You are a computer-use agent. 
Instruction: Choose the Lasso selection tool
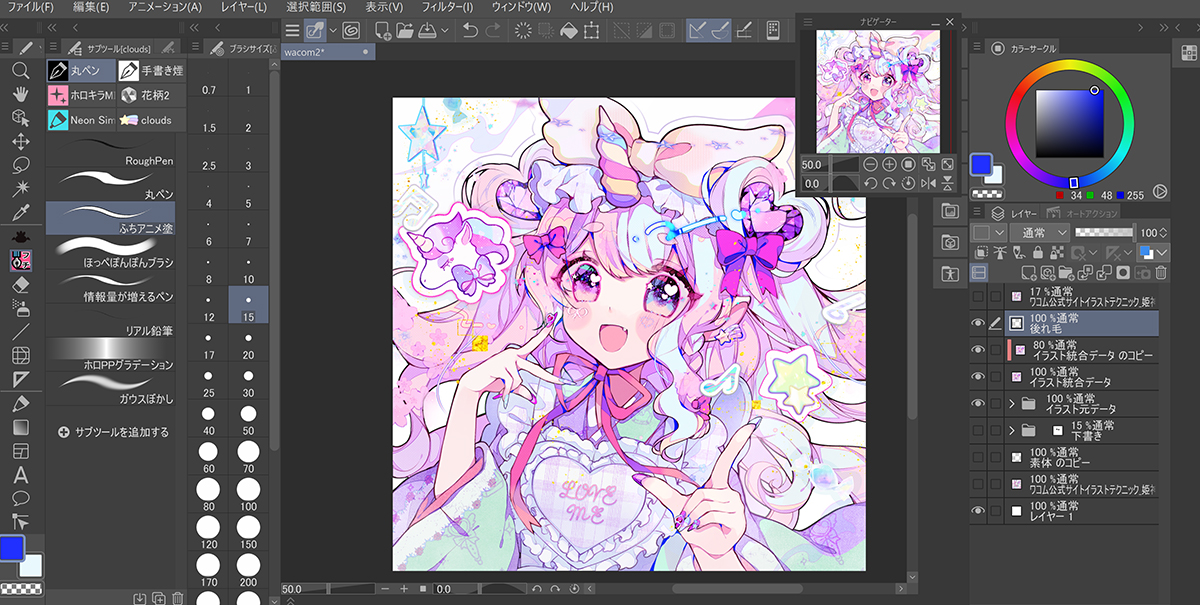19,165
